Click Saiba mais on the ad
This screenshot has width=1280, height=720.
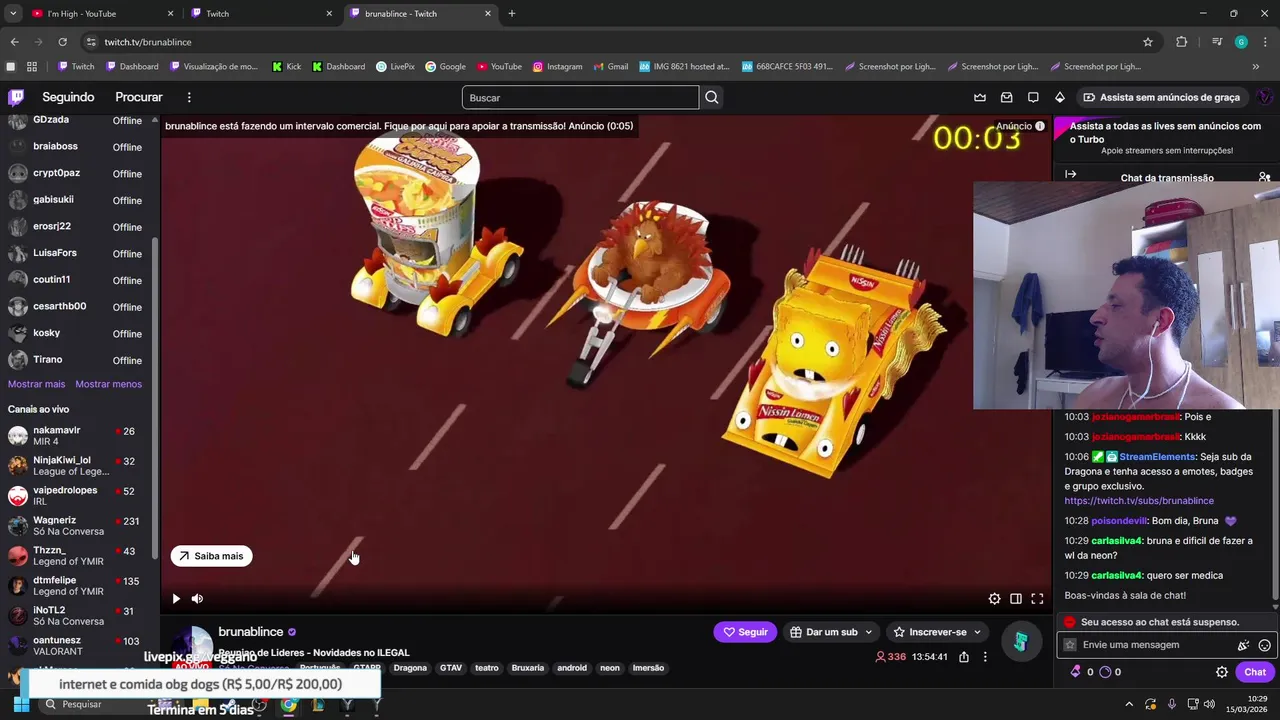211,556
